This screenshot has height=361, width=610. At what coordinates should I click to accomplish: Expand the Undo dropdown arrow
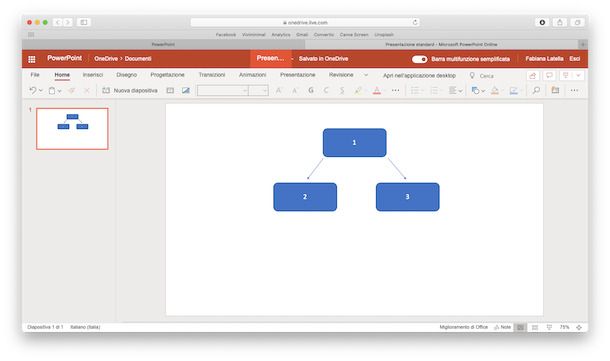[x=40, y=91]
